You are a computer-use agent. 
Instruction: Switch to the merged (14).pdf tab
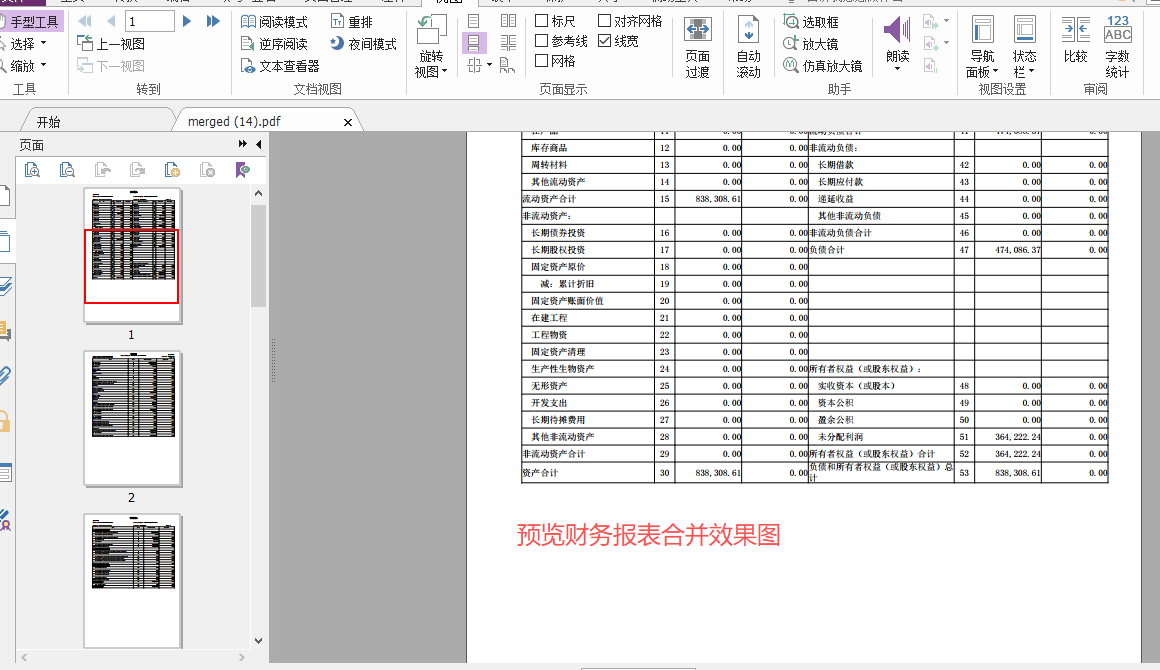[x=234, y=121]
